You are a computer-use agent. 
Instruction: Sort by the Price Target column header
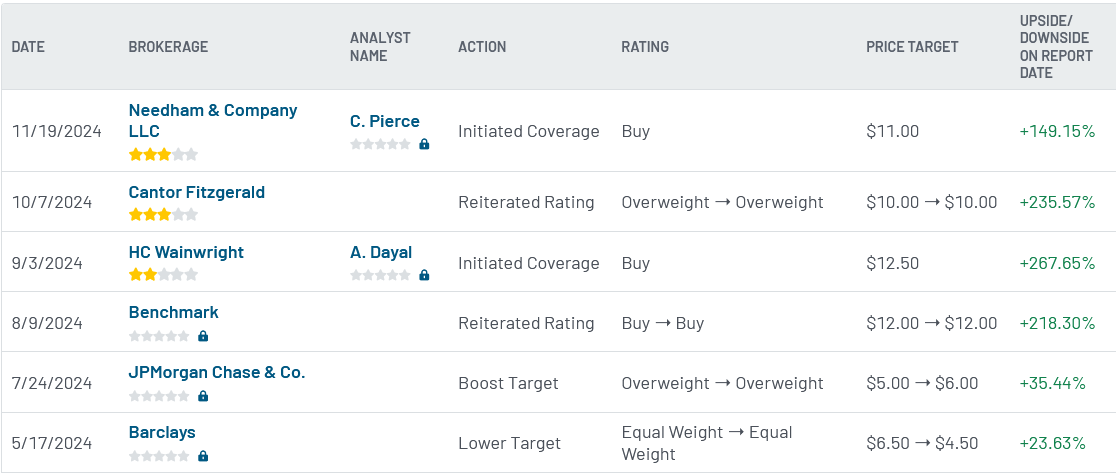click(912, 47)
